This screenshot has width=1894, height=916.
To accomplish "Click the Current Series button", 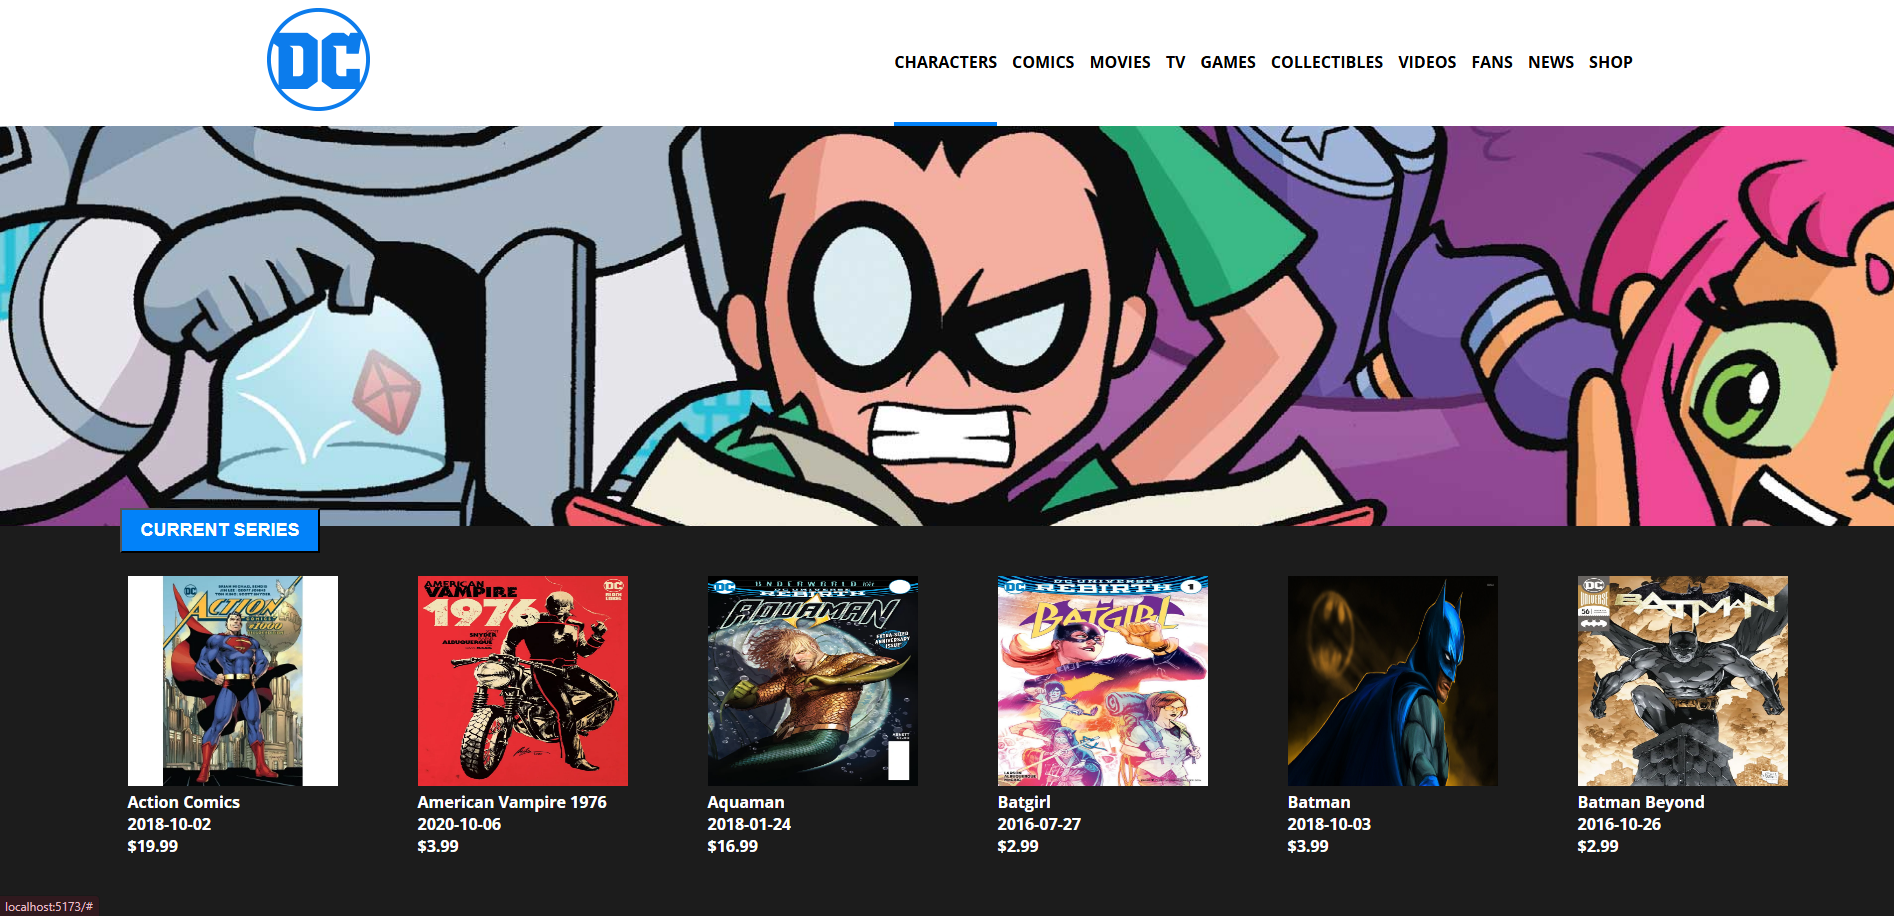I will pyautogui.click(x=220, y=530).
